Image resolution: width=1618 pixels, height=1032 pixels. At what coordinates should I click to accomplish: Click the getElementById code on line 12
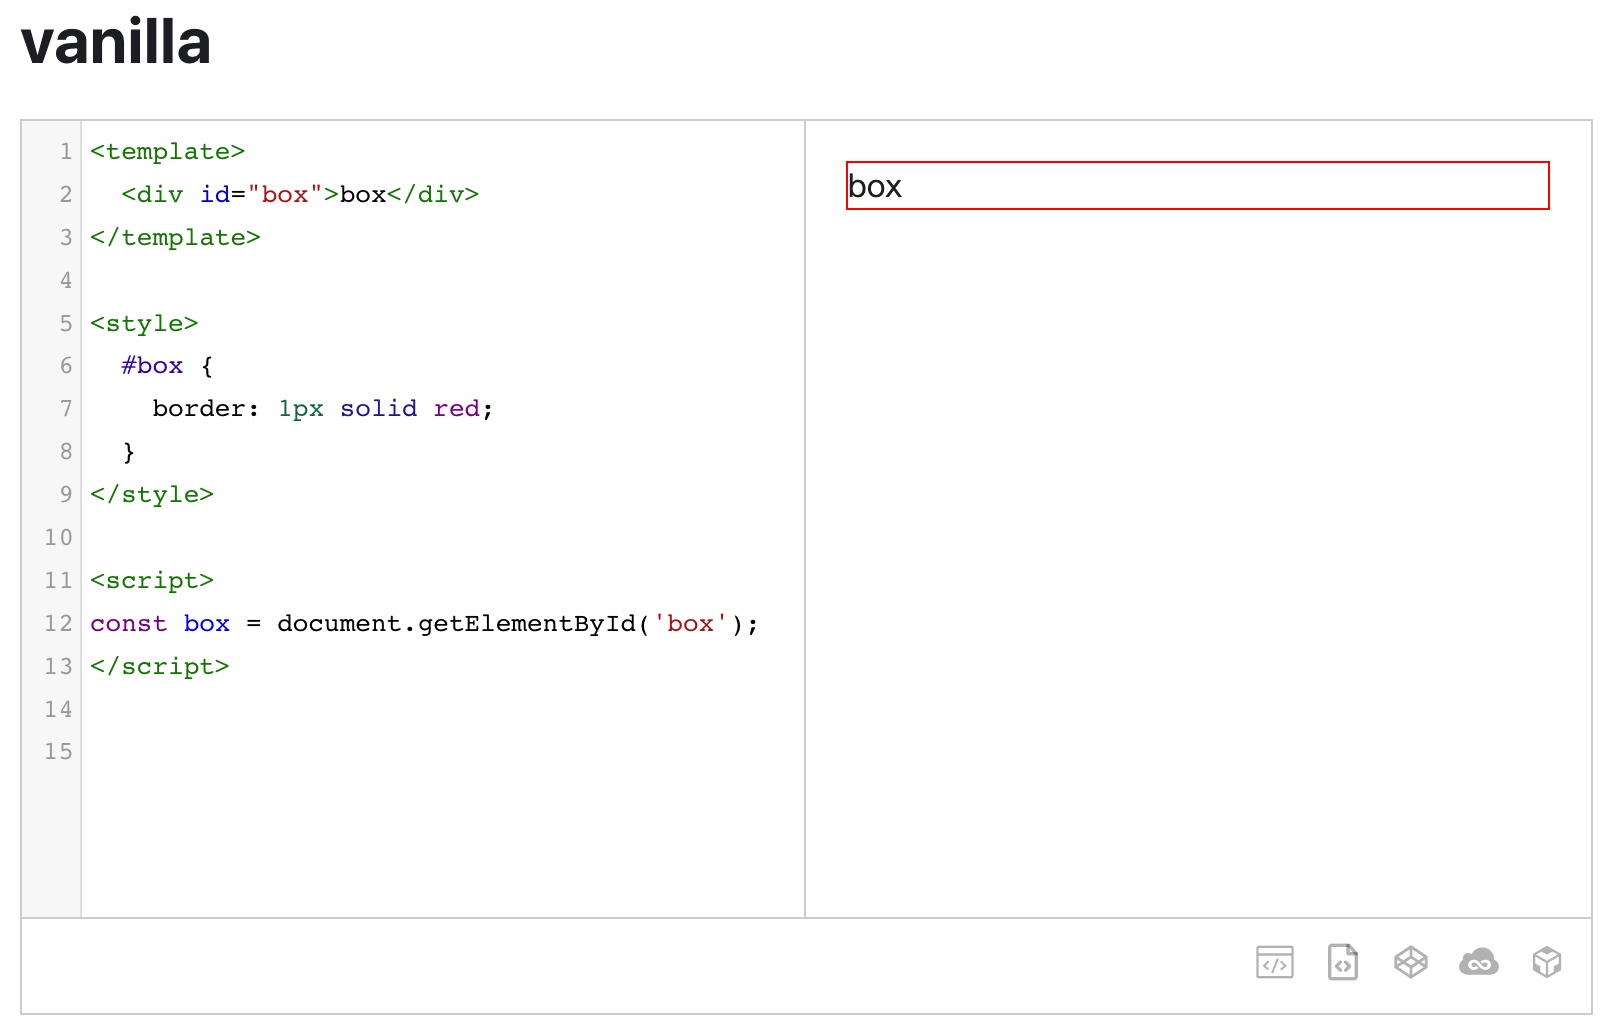coord(424,623)
